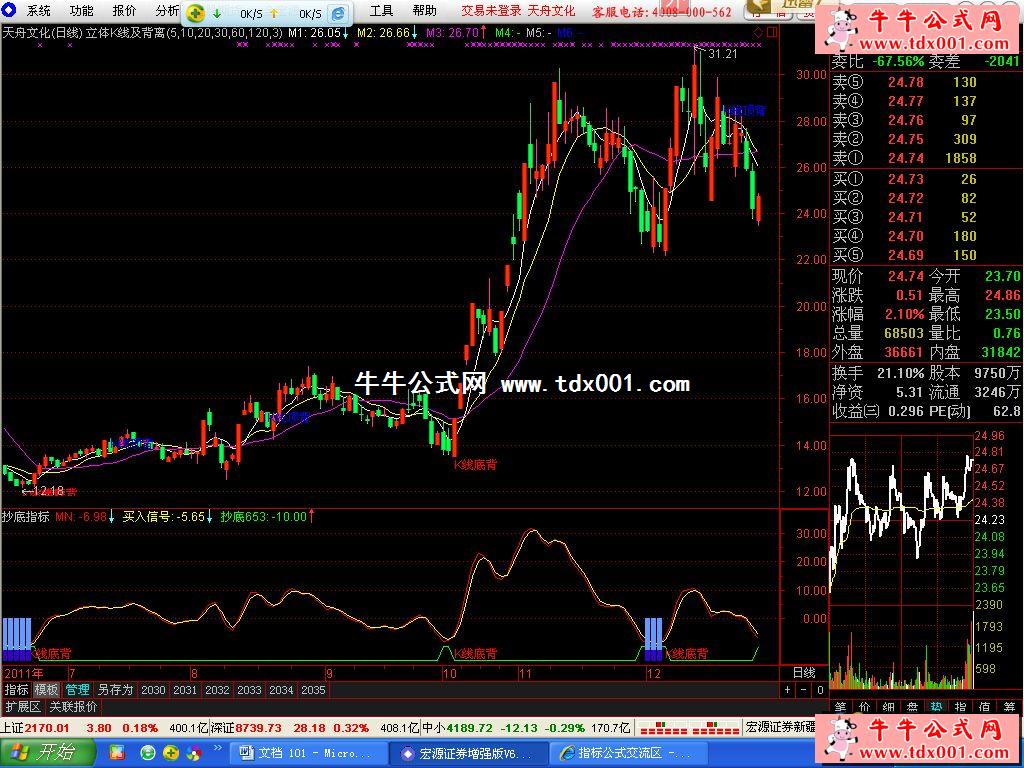Toggle the 指 index view tab
1024x768 pixels.
click(960, 707)
